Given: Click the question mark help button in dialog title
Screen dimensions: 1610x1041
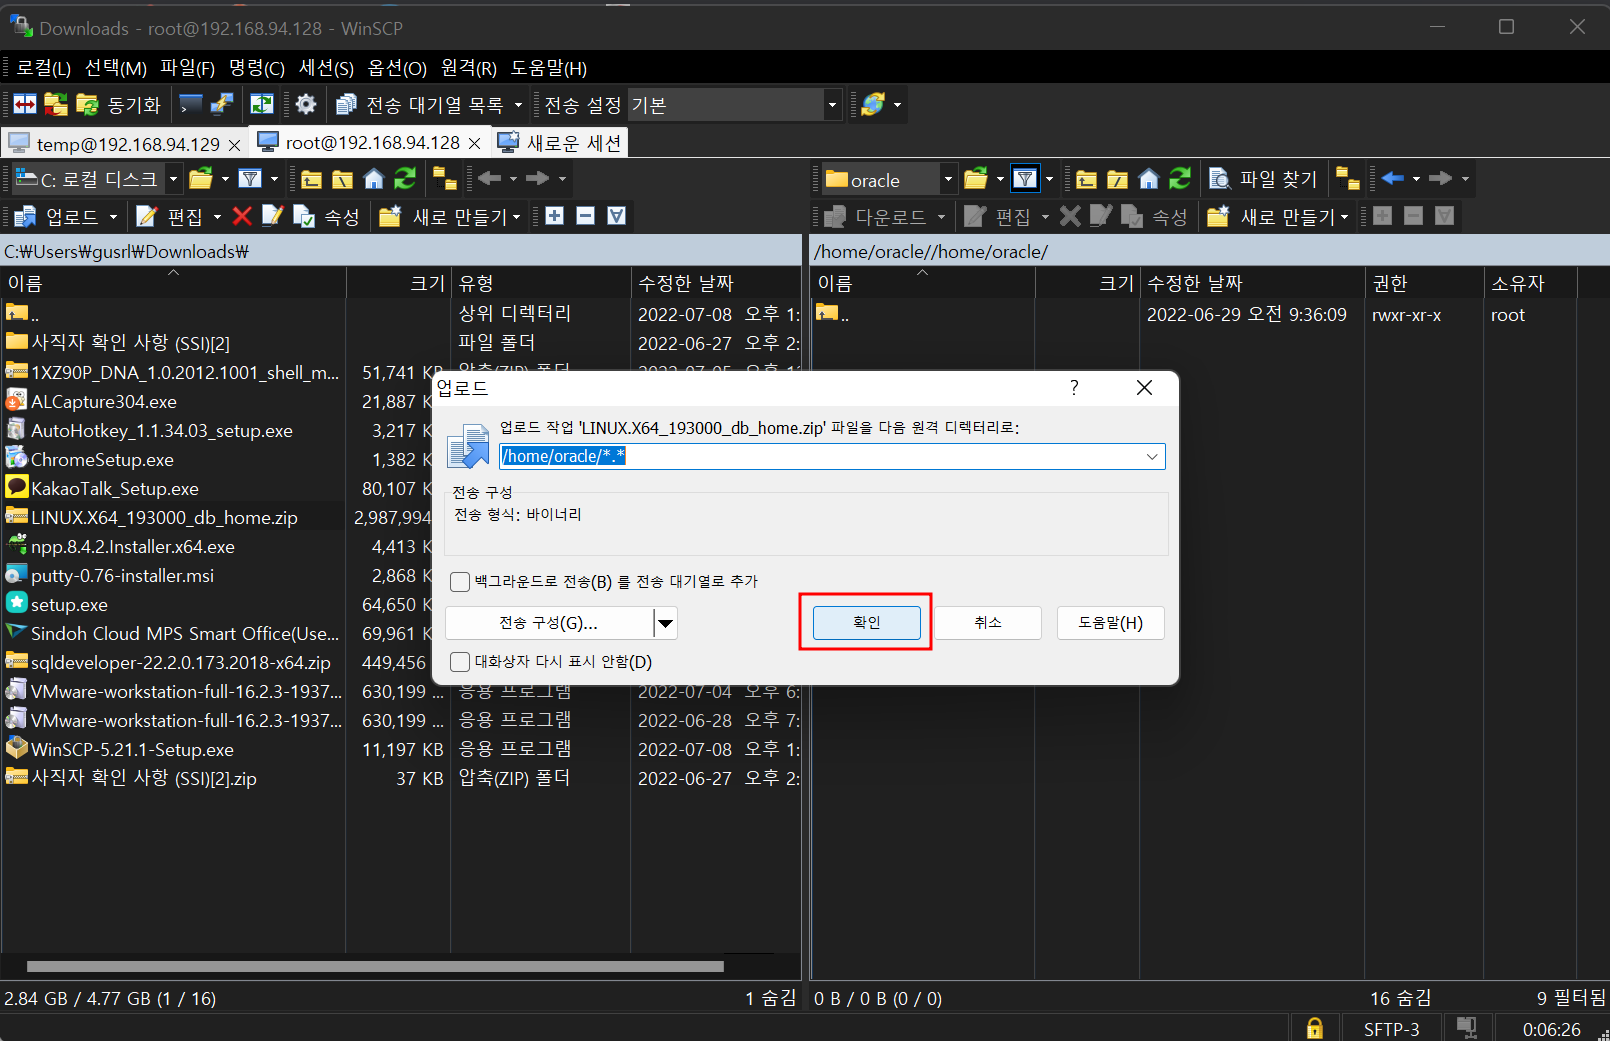Looking at the screenshot, I should pyautogui.click(x=1074, y=388).
